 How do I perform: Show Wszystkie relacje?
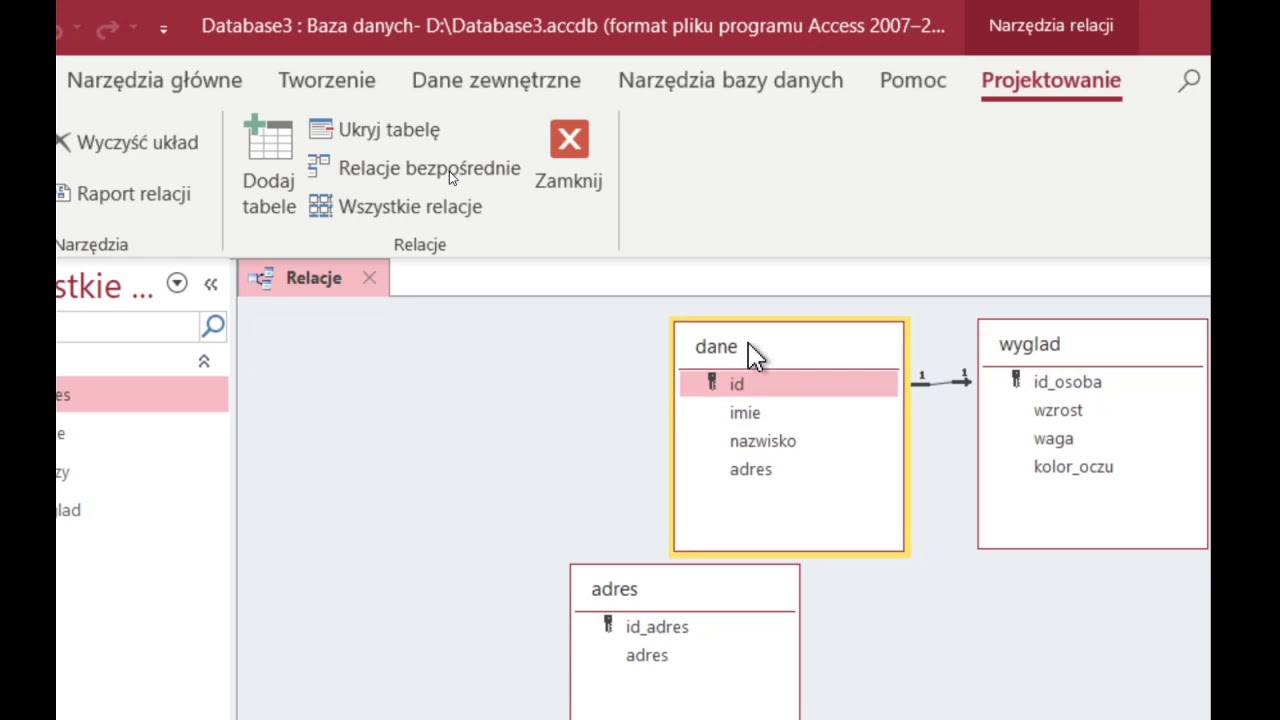(x=396, y=206)
